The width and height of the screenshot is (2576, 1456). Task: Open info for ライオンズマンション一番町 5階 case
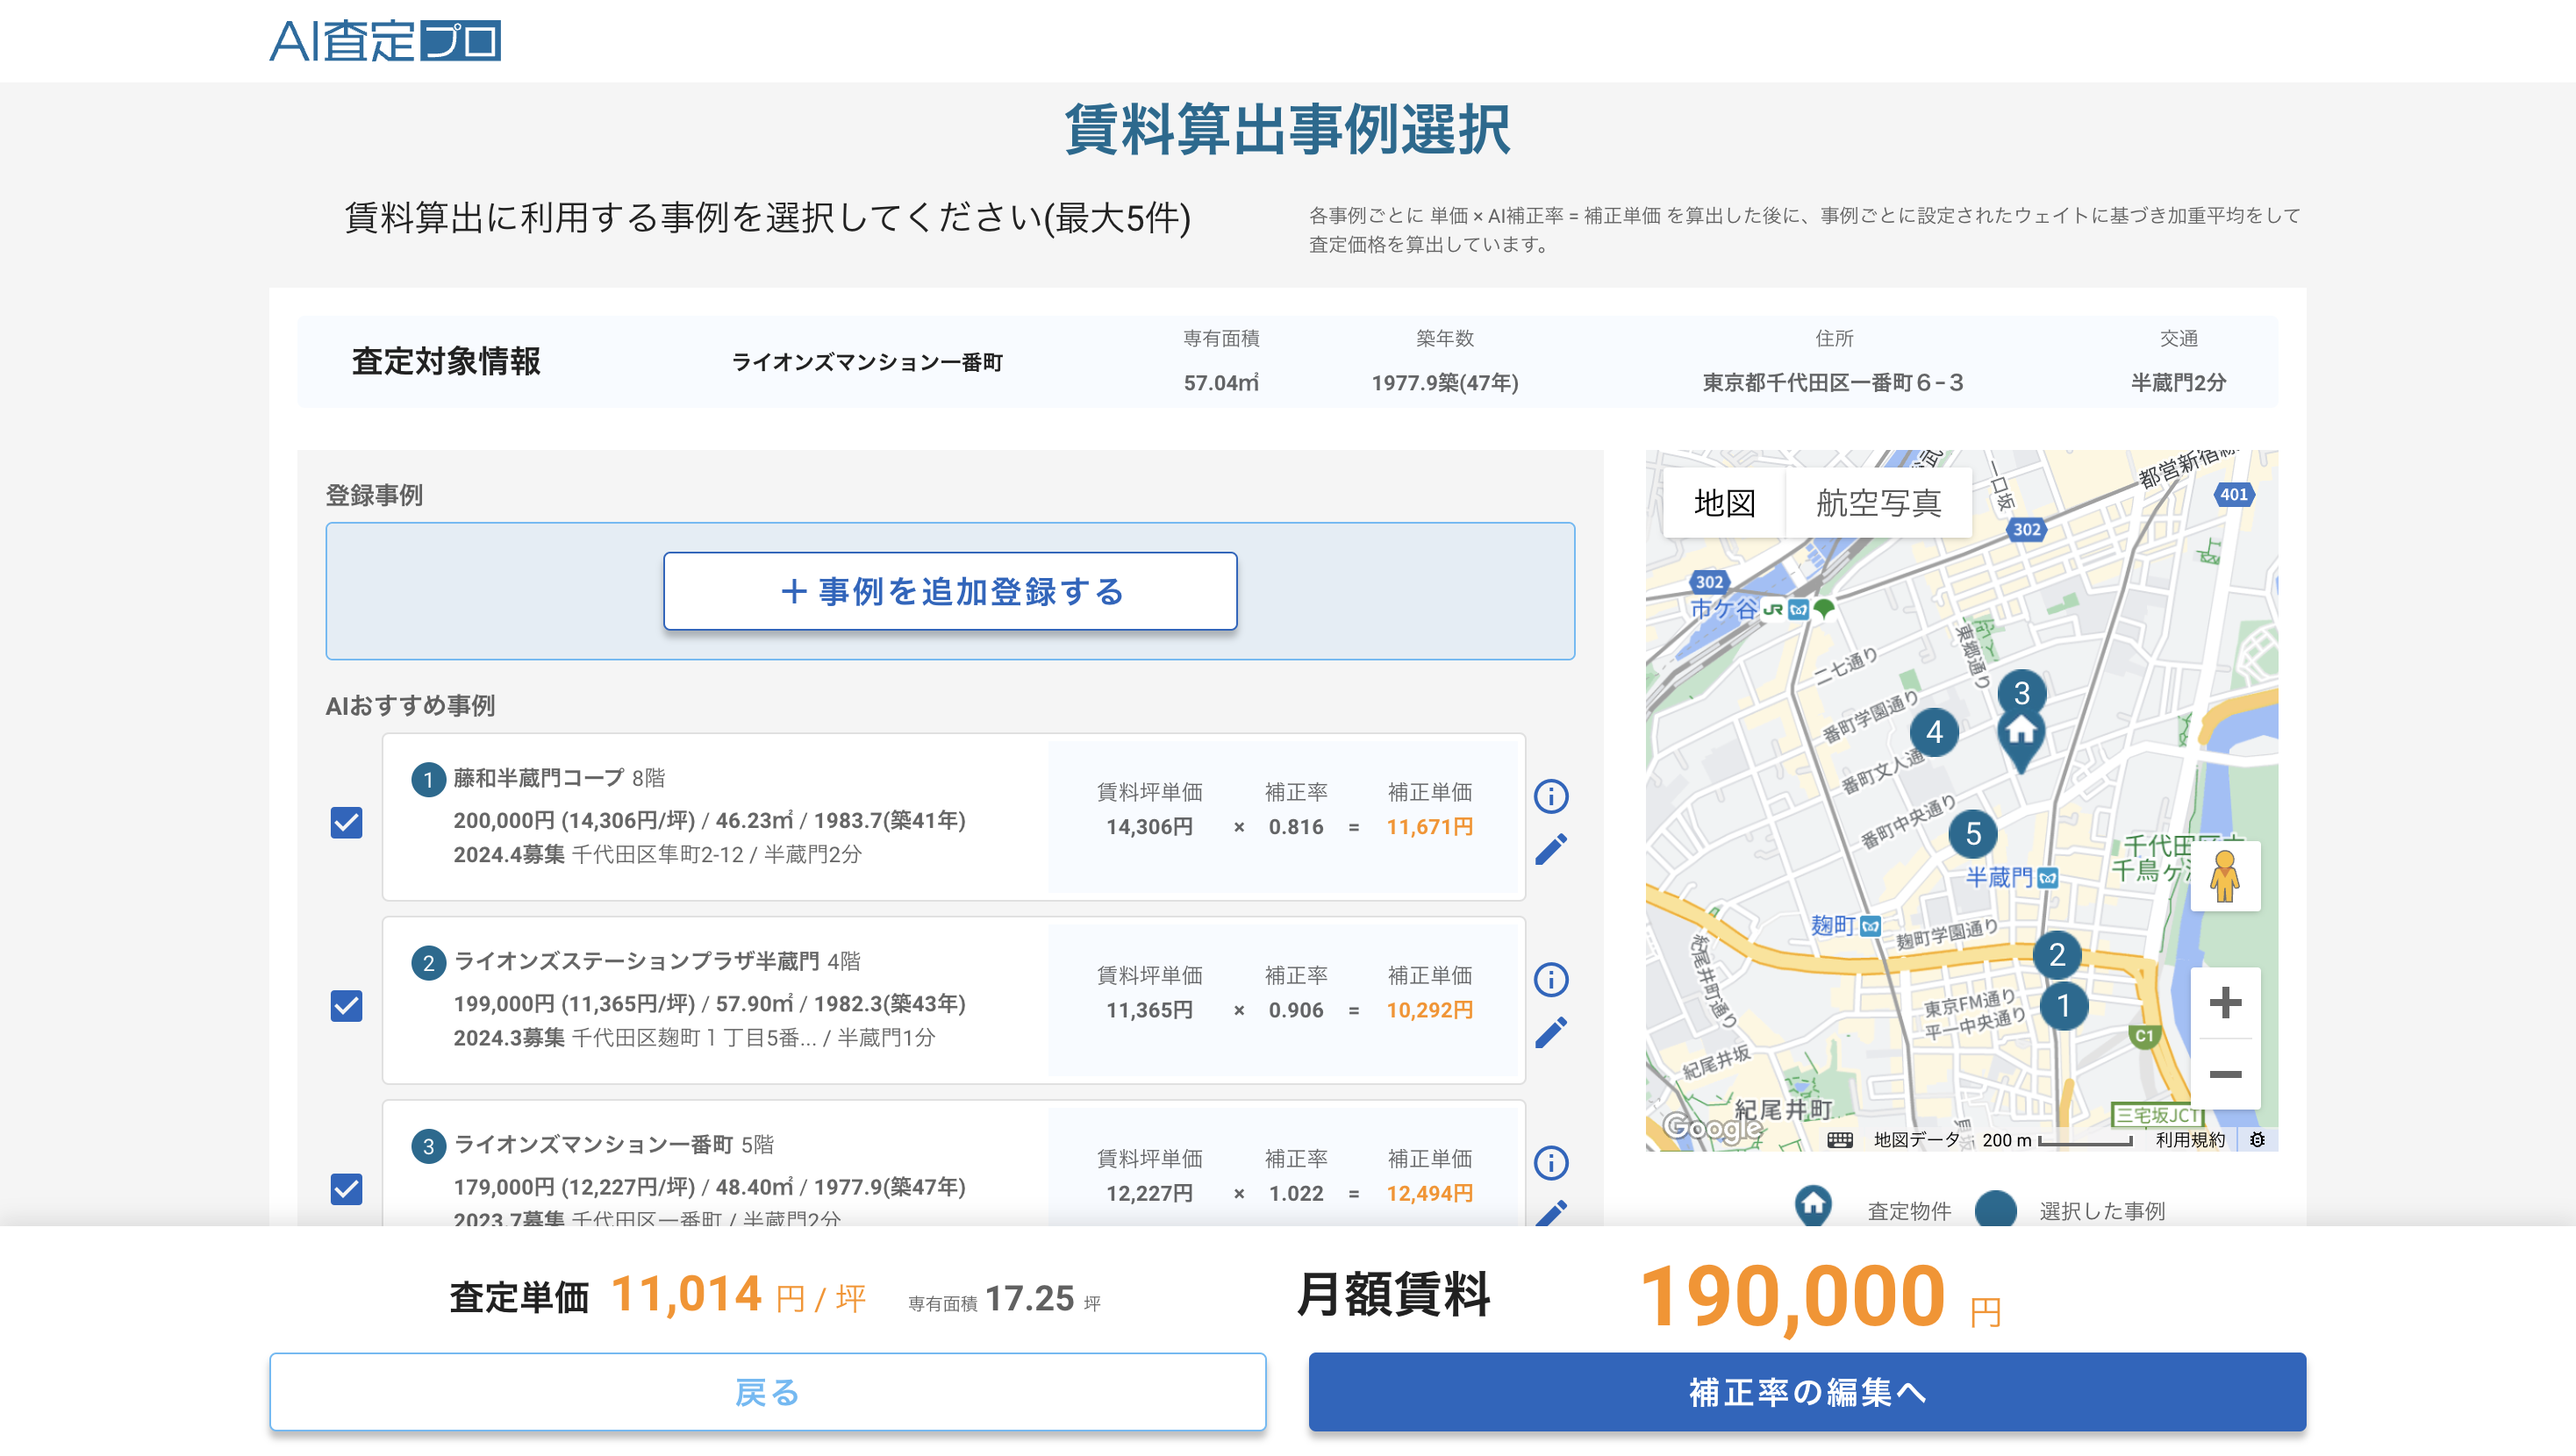click(1551, 1162)
